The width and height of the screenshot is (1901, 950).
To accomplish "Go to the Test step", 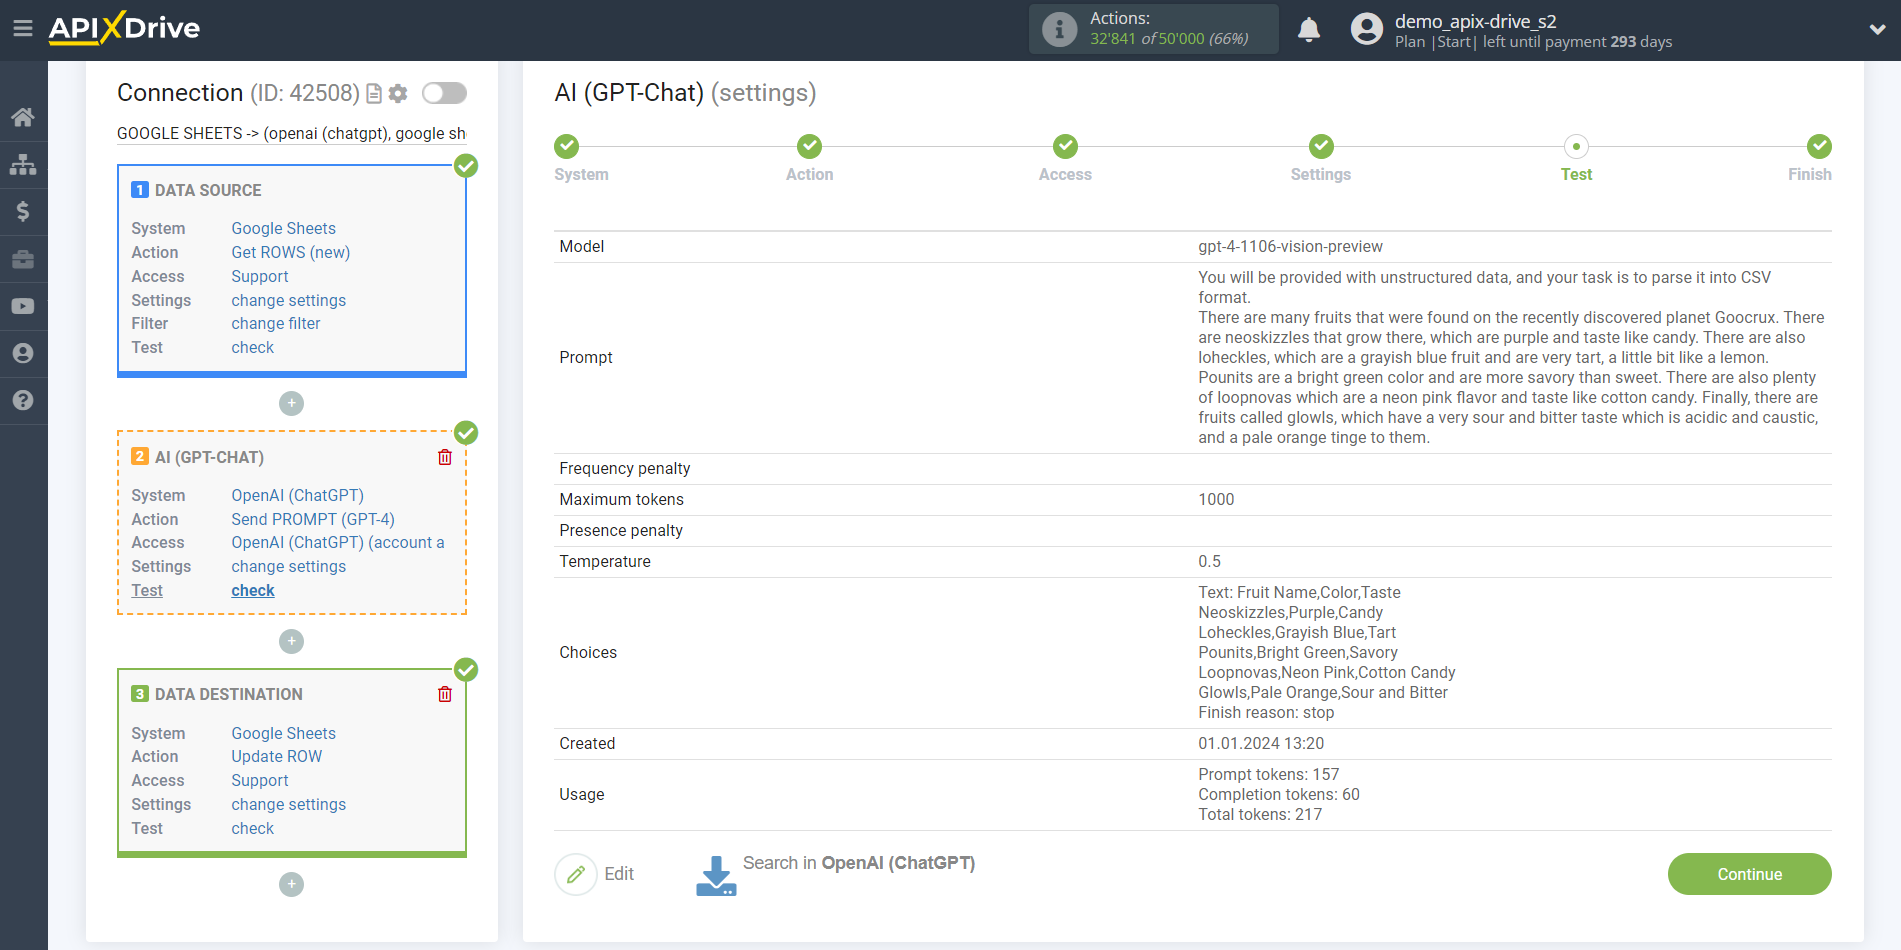I will tap(1577, 147).
